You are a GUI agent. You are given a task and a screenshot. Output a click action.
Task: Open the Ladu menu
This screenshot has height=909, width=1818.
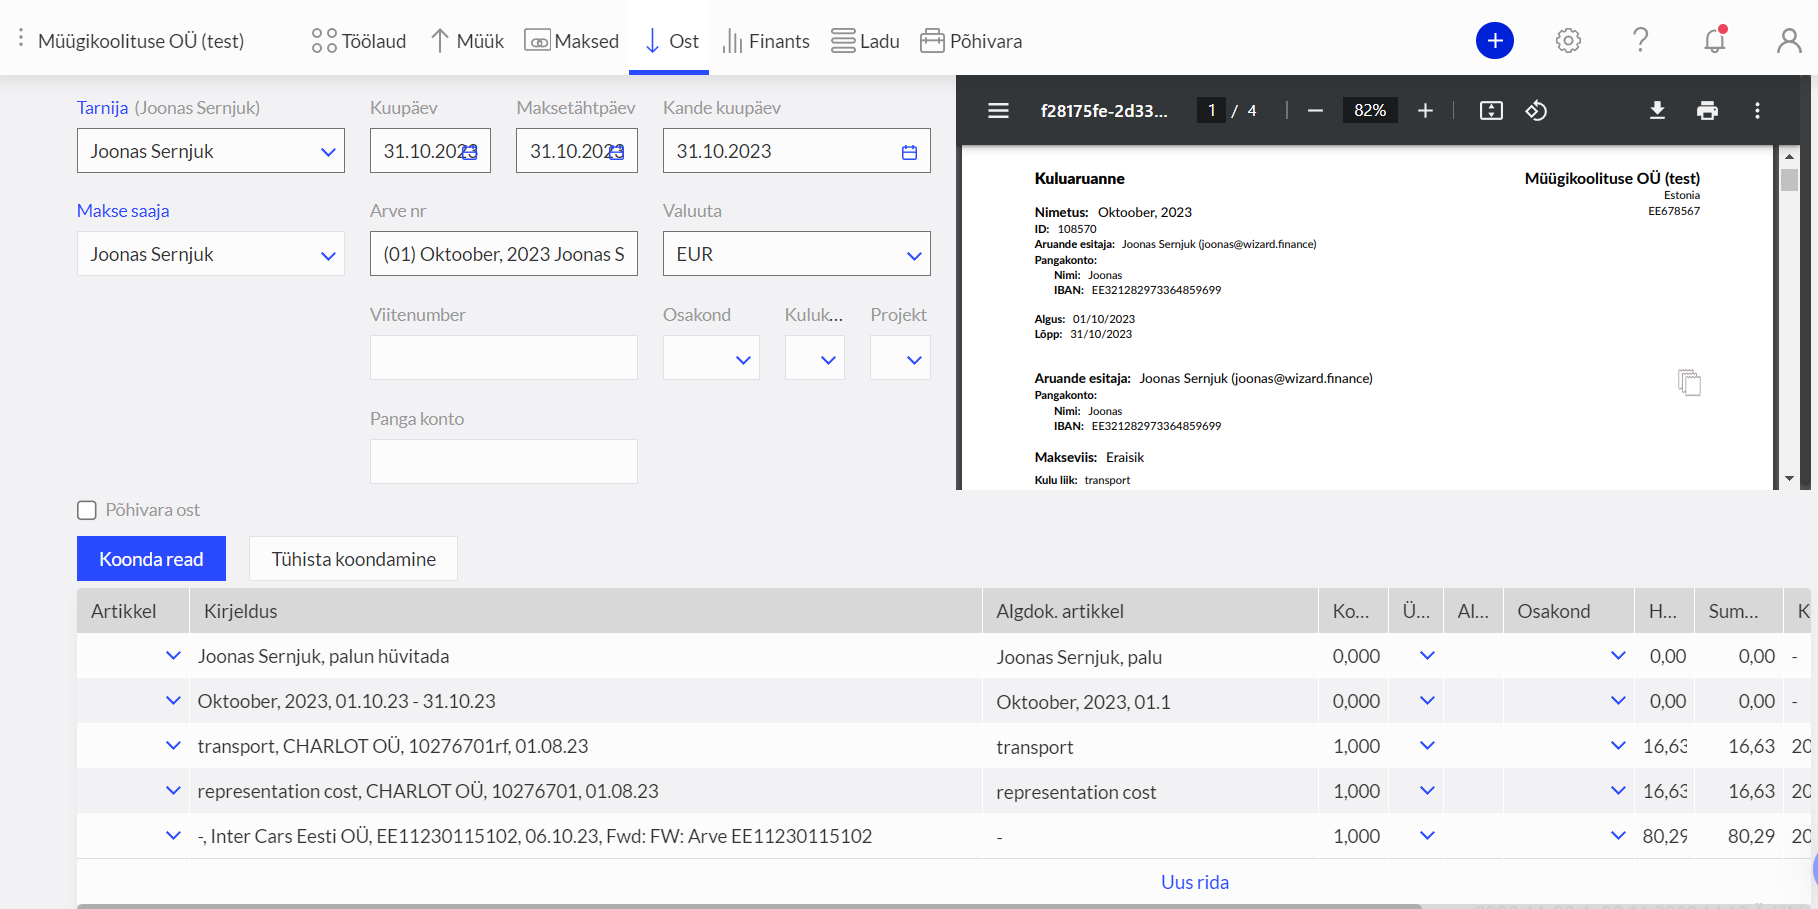(x=865, y=41)
